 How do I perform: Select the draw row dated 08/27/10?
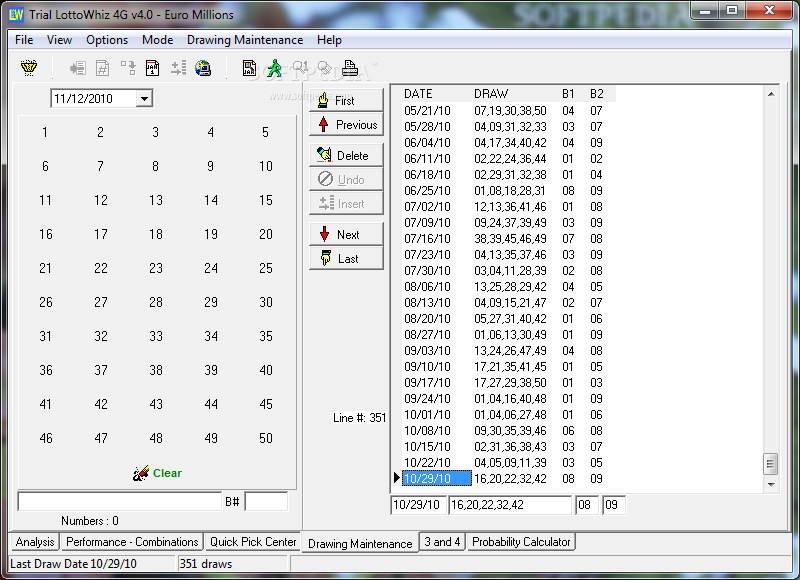point(508,335)
